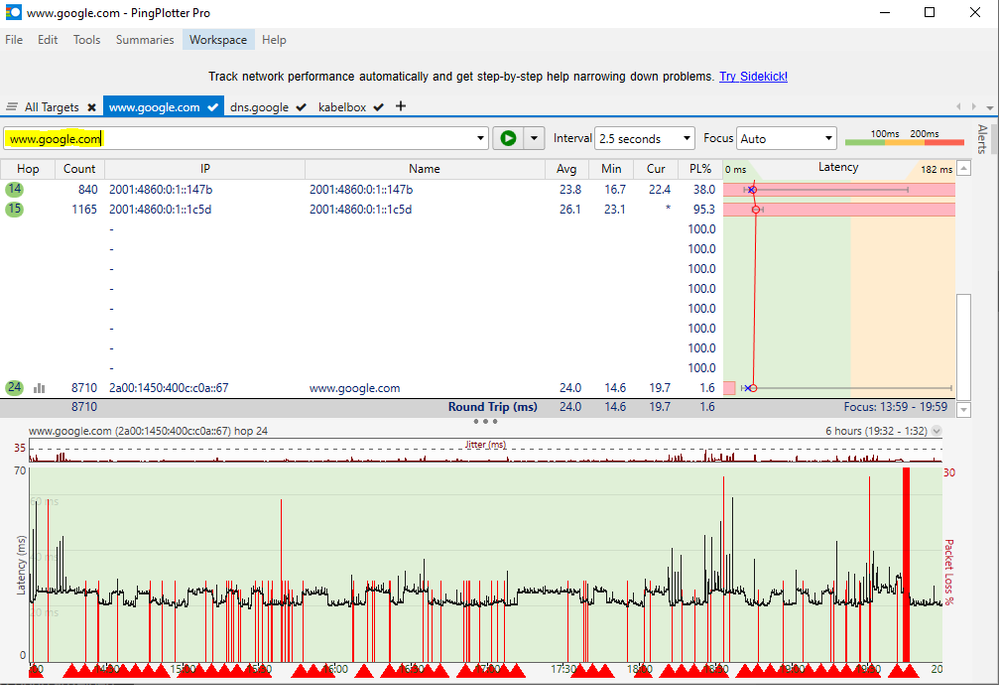The width and height of the screenshot is (999, 685).
Task: Click the Hop column header
Action: click(x=27, y=169)
